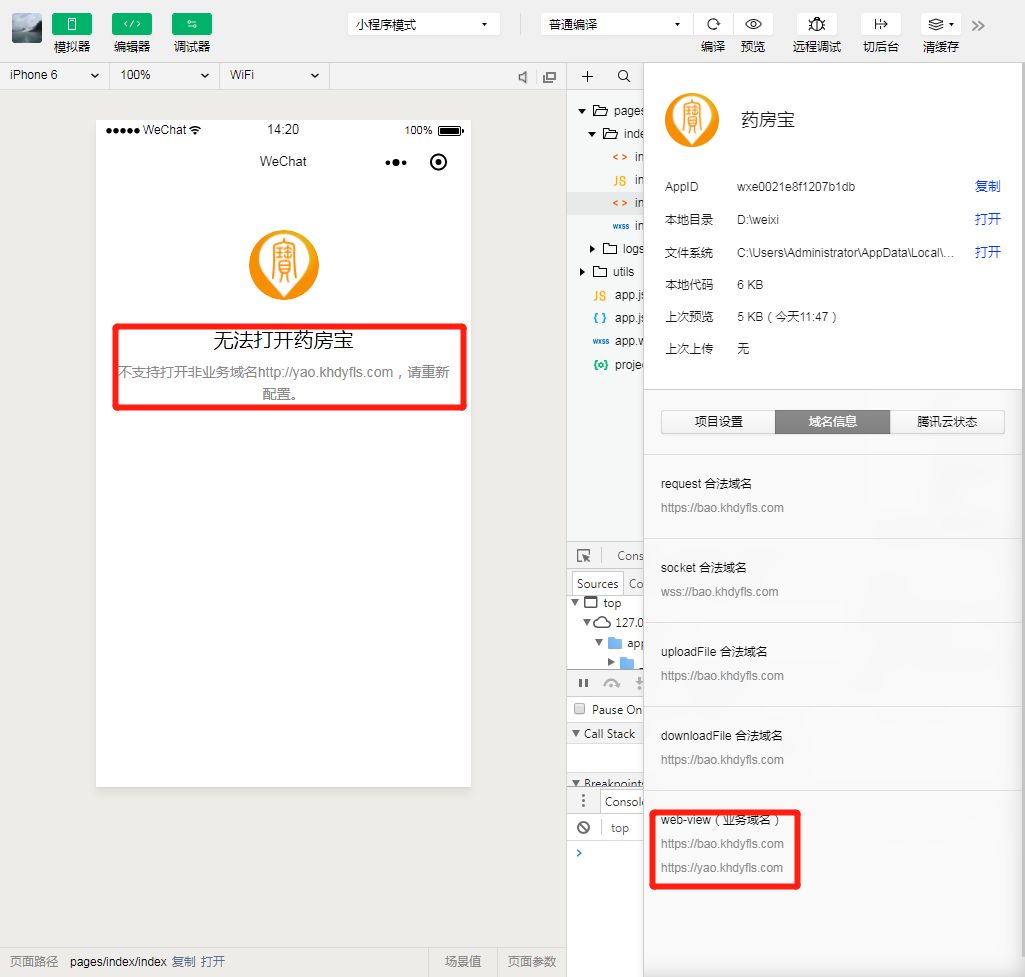Click the 编译 compile refresh icon
The width and height of the screenshot is (1025, 977).
click(713, 24)
